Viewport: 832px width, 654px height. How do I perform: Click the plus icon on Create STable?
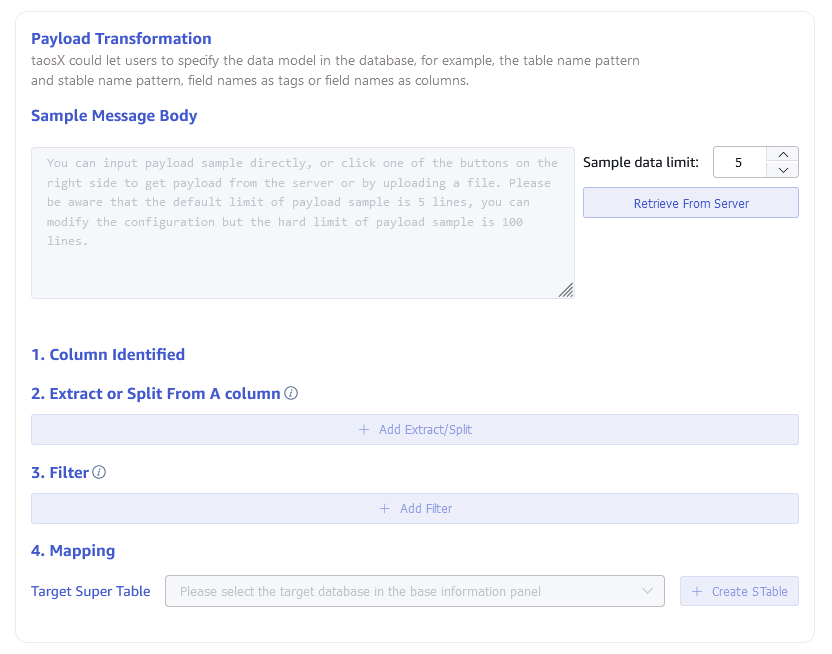pos(697,592)
